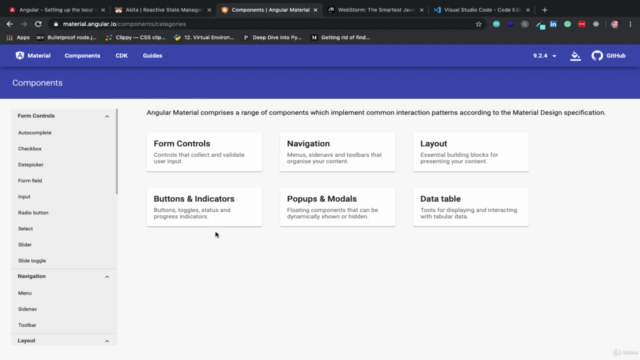
Task: Click the LinkedIn extension icon
Action: coord(553,24)
